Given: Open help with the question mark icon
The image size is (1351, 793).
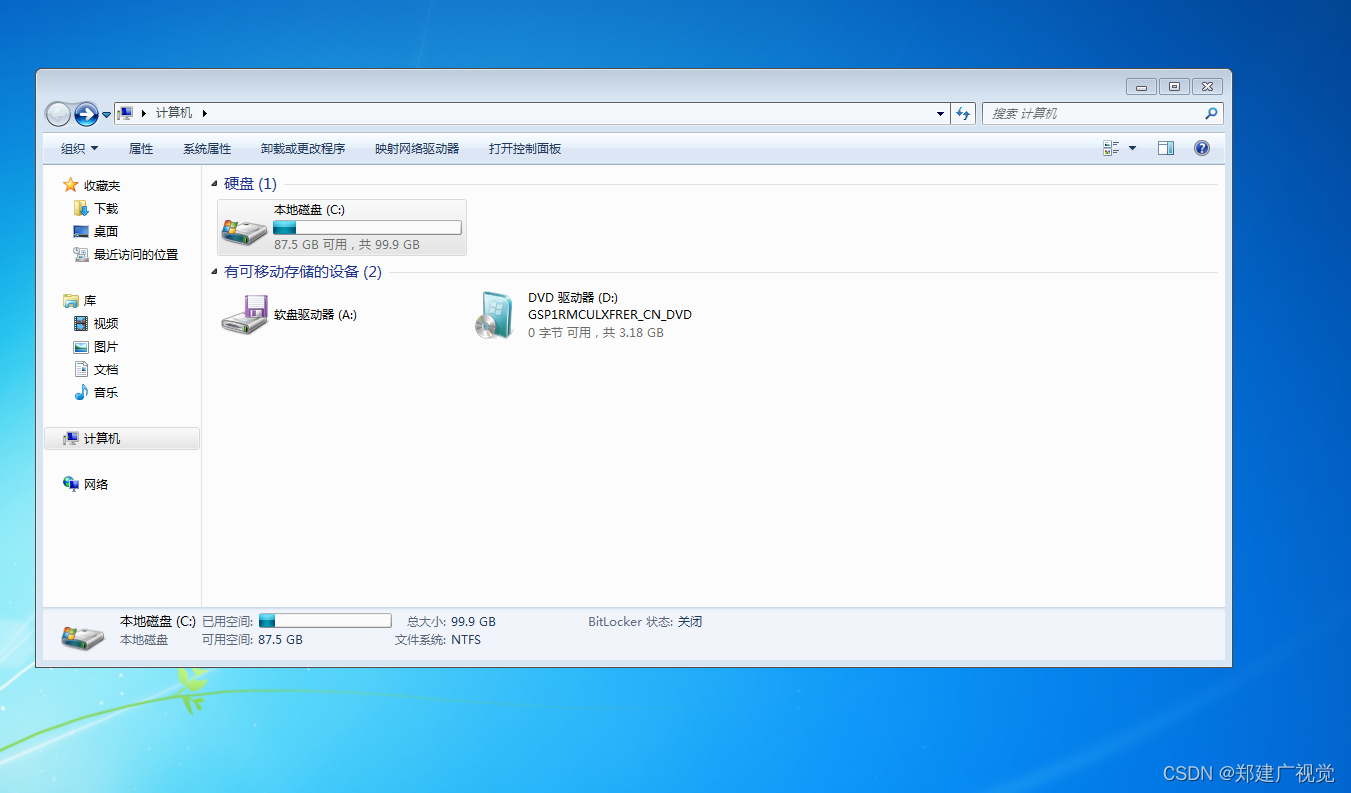Looking at the screenshot, I should point(1202,148).
